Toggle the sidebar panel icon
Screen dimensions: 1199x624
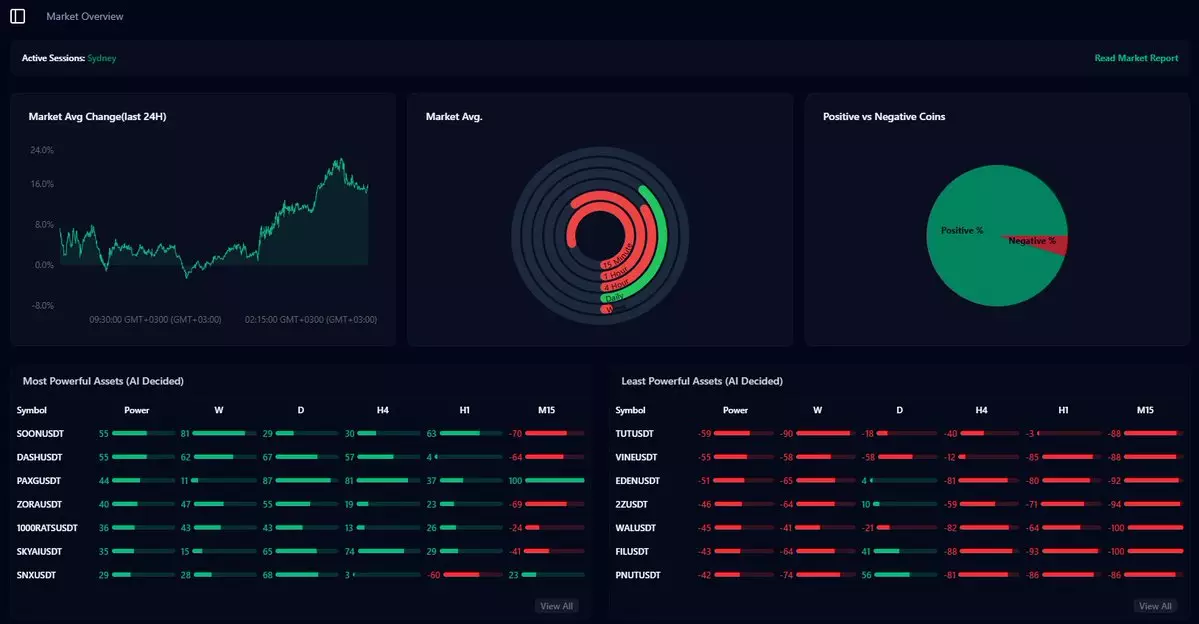(17, 16)
